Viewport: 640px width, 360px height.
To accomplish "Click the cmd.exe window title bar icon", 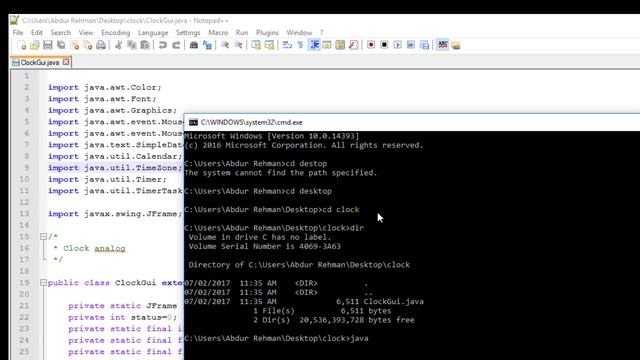I will click(x=193, y=122).
